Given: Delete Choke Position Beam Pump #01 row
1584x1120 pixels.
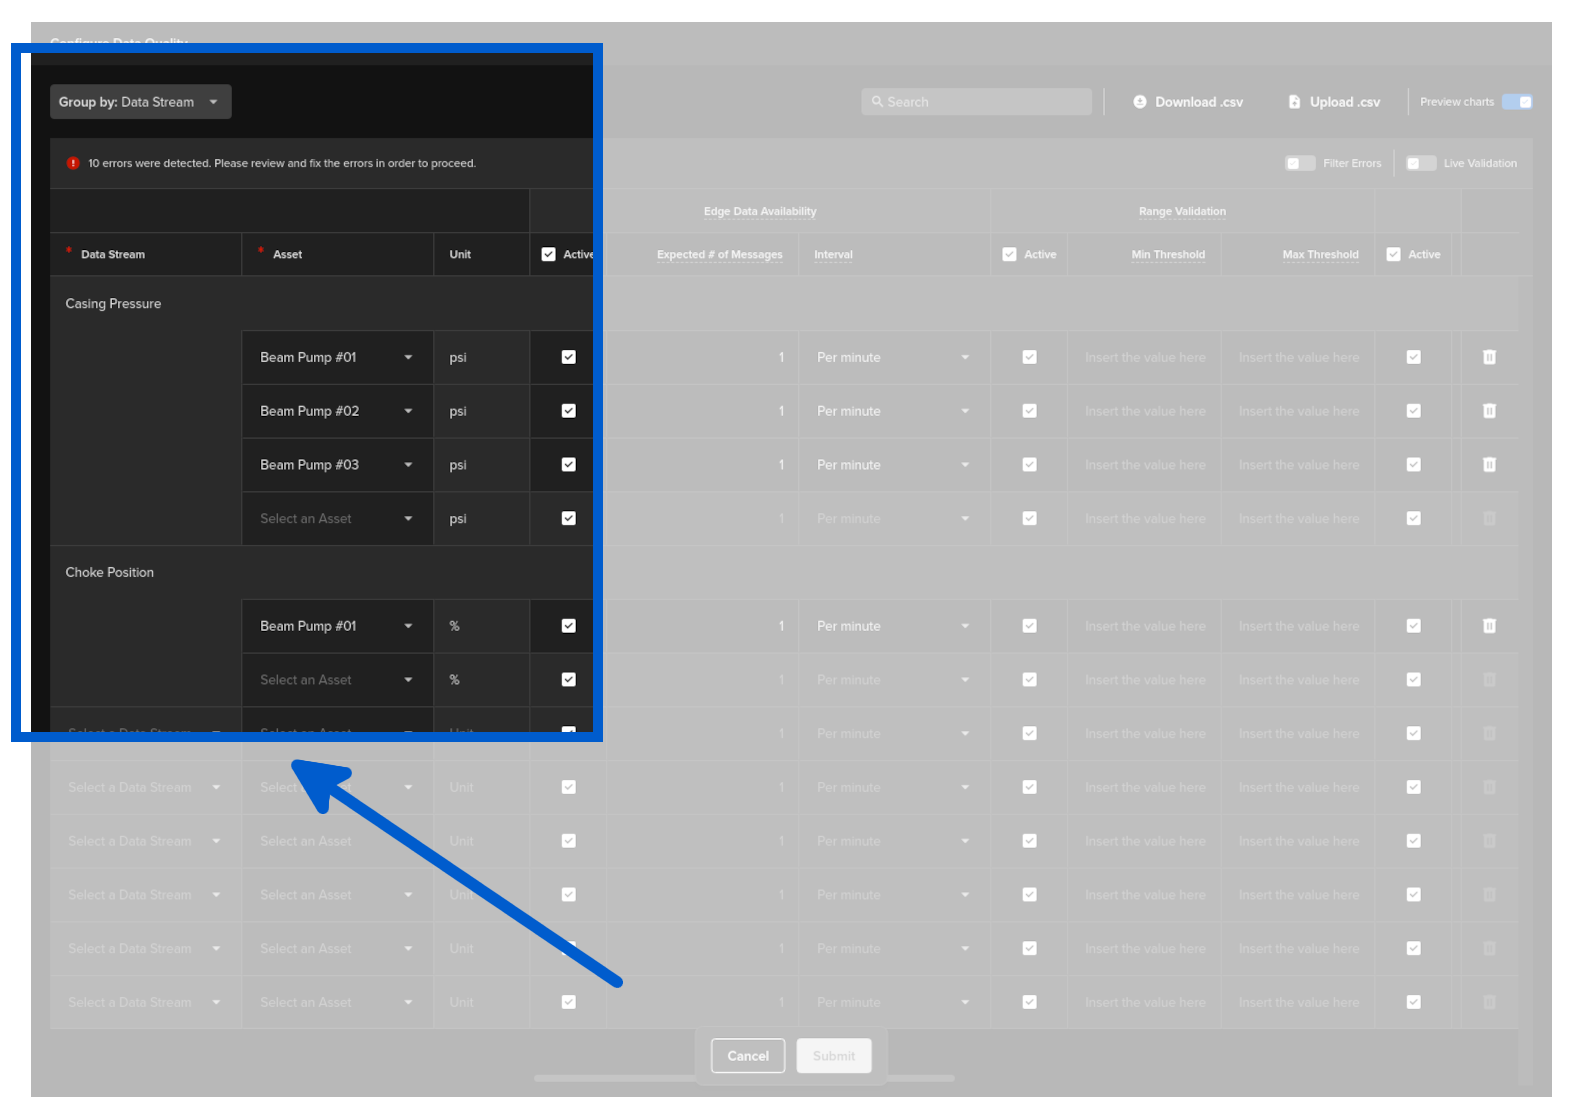Looking at the screenshot, I should [1488, 626].
